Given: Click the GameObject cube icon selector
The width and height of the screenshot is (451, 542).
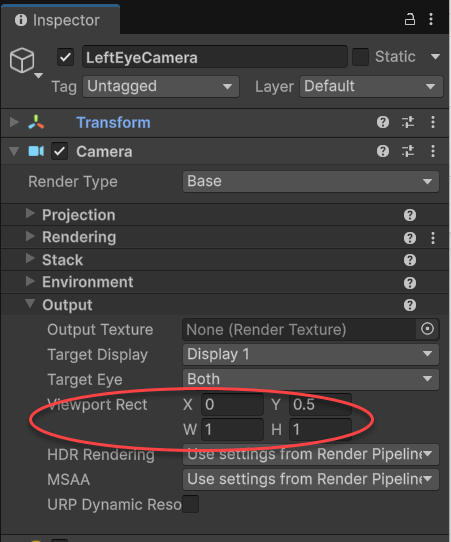Looking at the screenshot, I should 25,62.
